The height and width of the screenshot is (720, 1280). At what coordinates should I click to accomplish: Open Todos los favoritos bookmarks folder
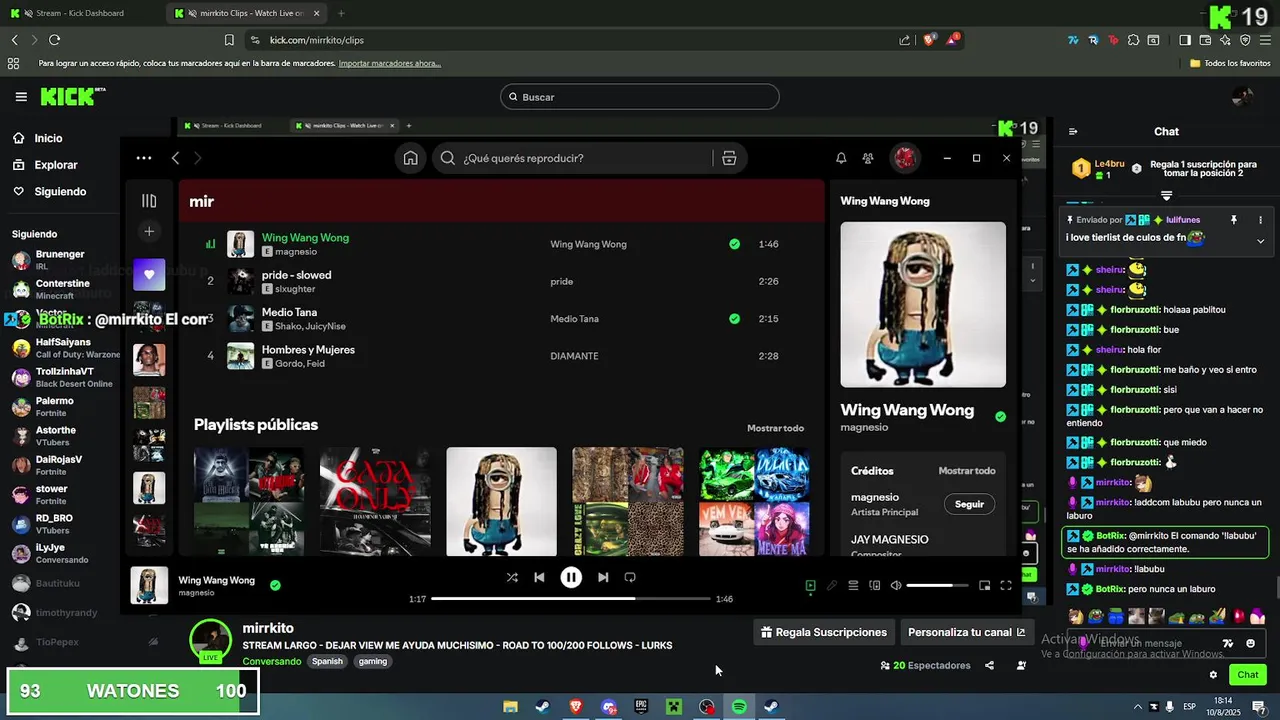pos(1230,63)
